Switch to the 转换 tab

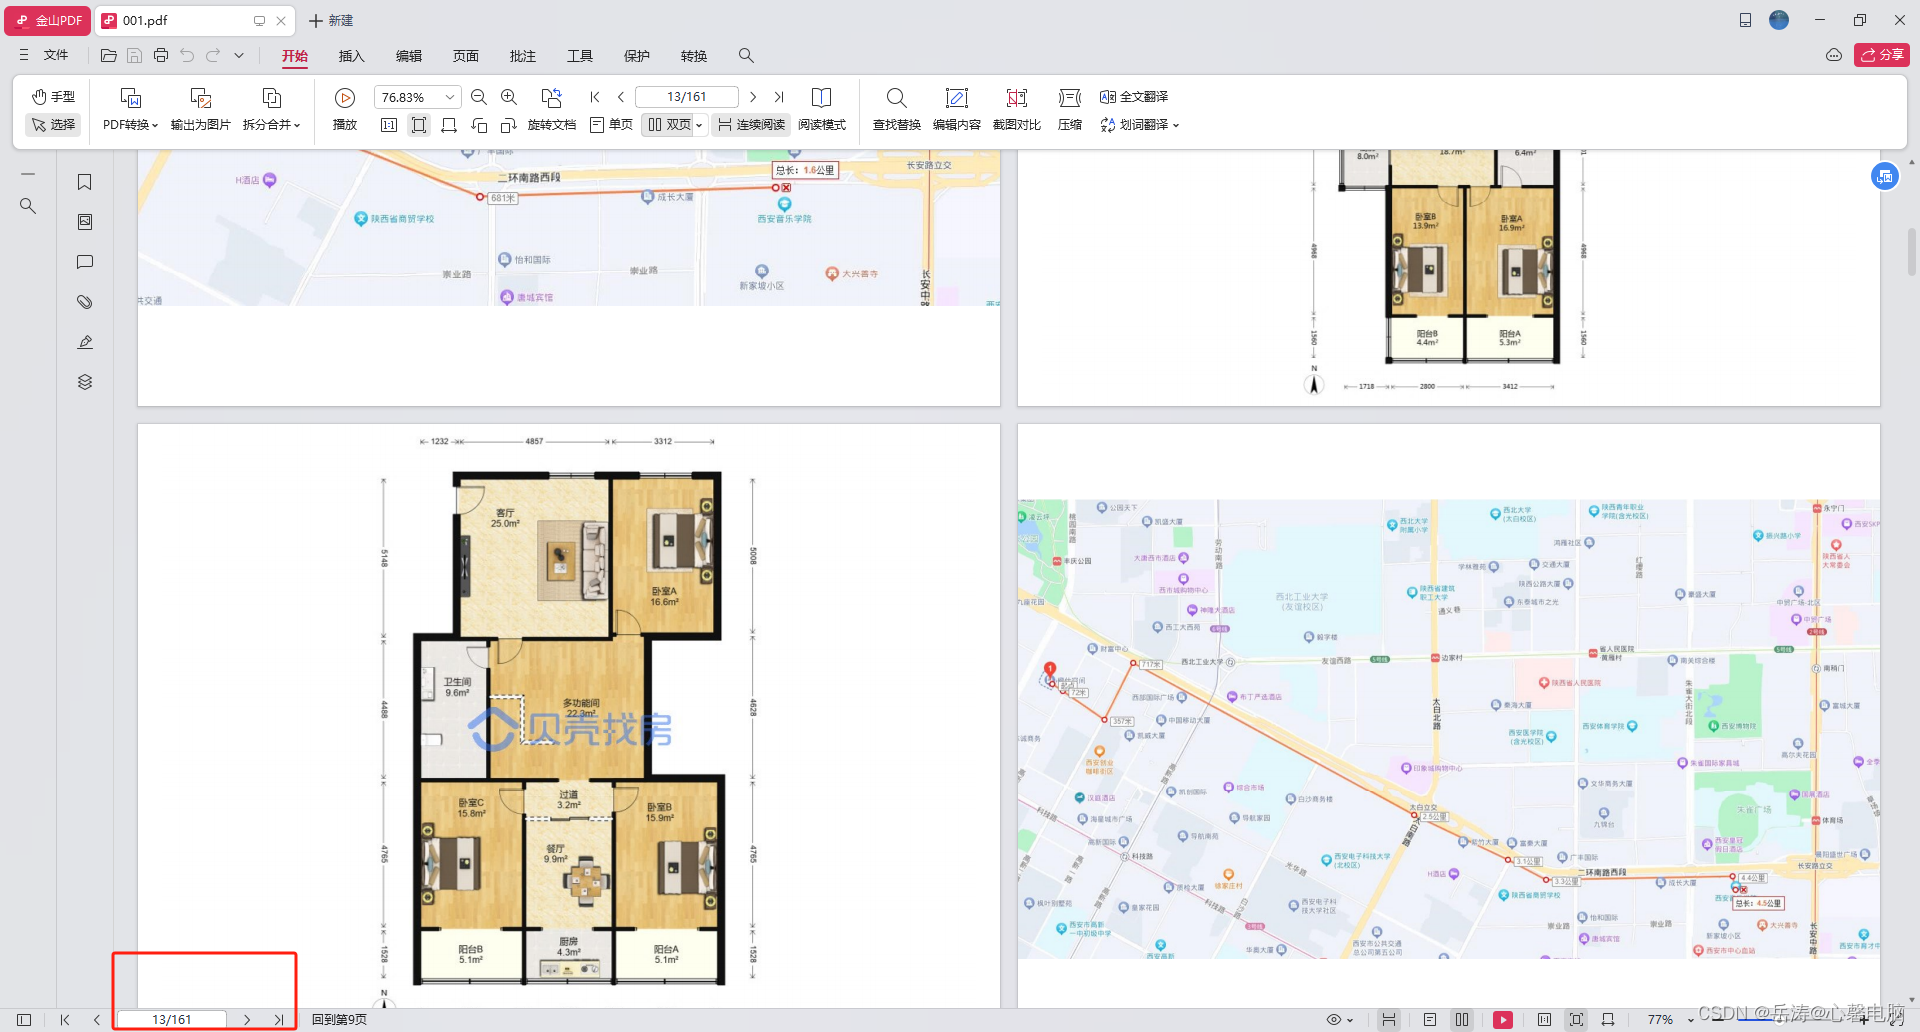[x=694, y=56]
